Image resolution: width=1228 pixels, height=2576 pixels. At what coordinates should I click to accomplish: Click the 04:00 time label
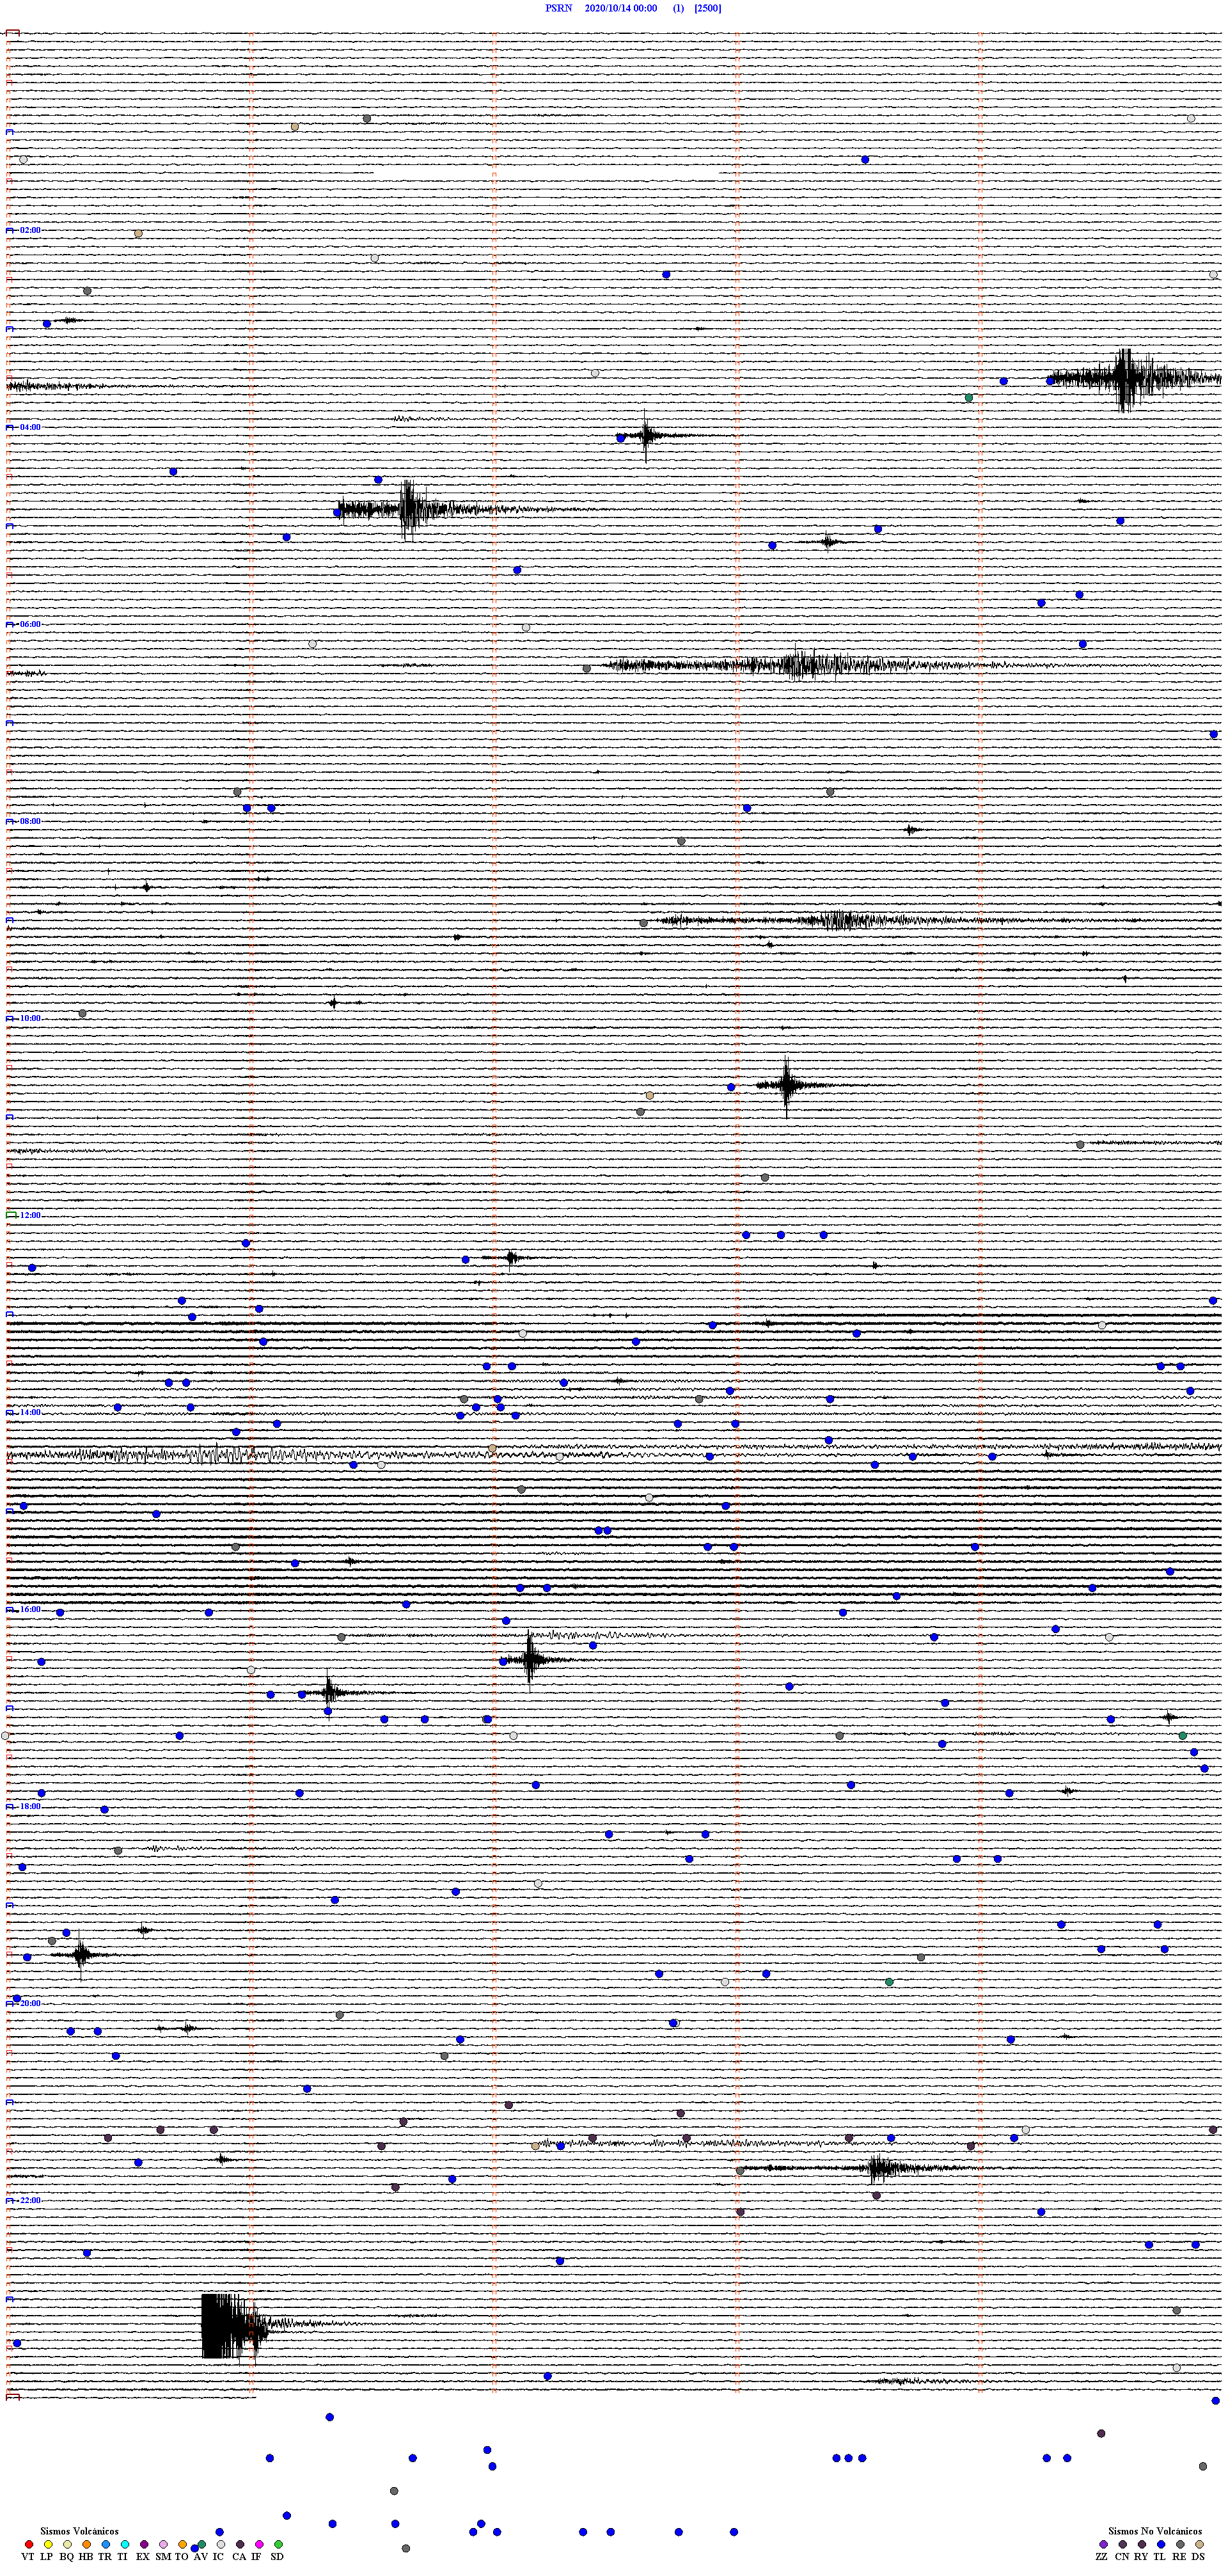pyautogui.click(x=30, y=427)
